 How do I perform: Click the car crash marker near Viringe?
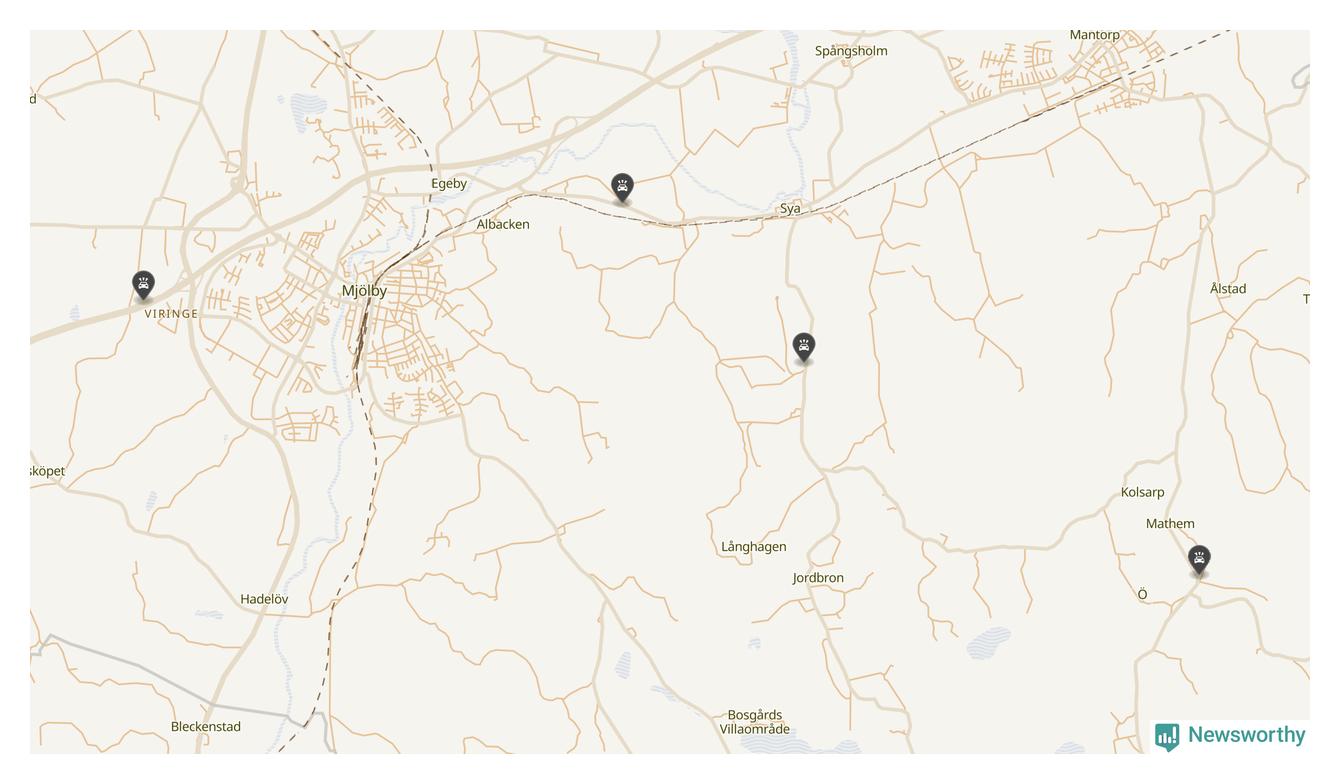143,285
